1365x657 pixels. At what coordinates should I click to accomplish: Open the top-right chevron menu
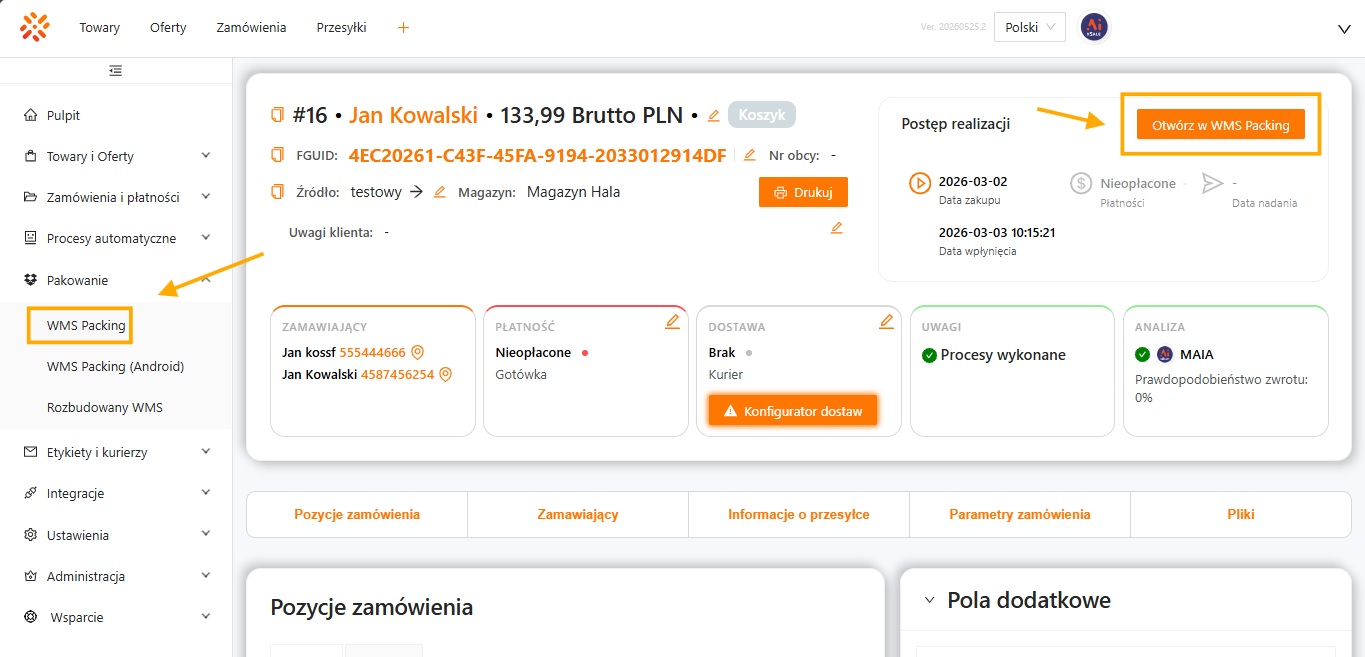(1344, 29)
